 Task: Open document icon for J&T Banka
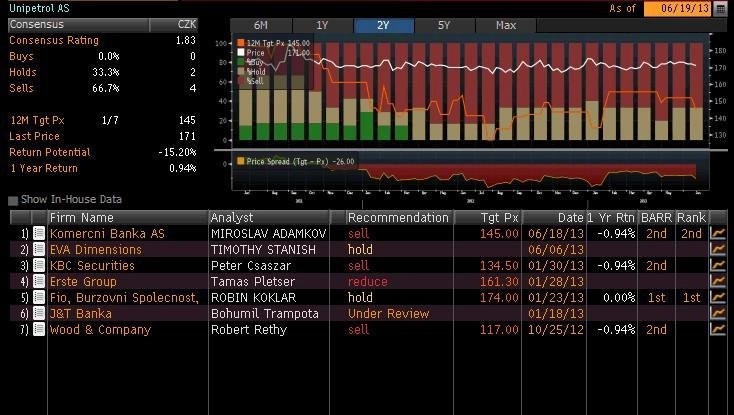[39, 313]
